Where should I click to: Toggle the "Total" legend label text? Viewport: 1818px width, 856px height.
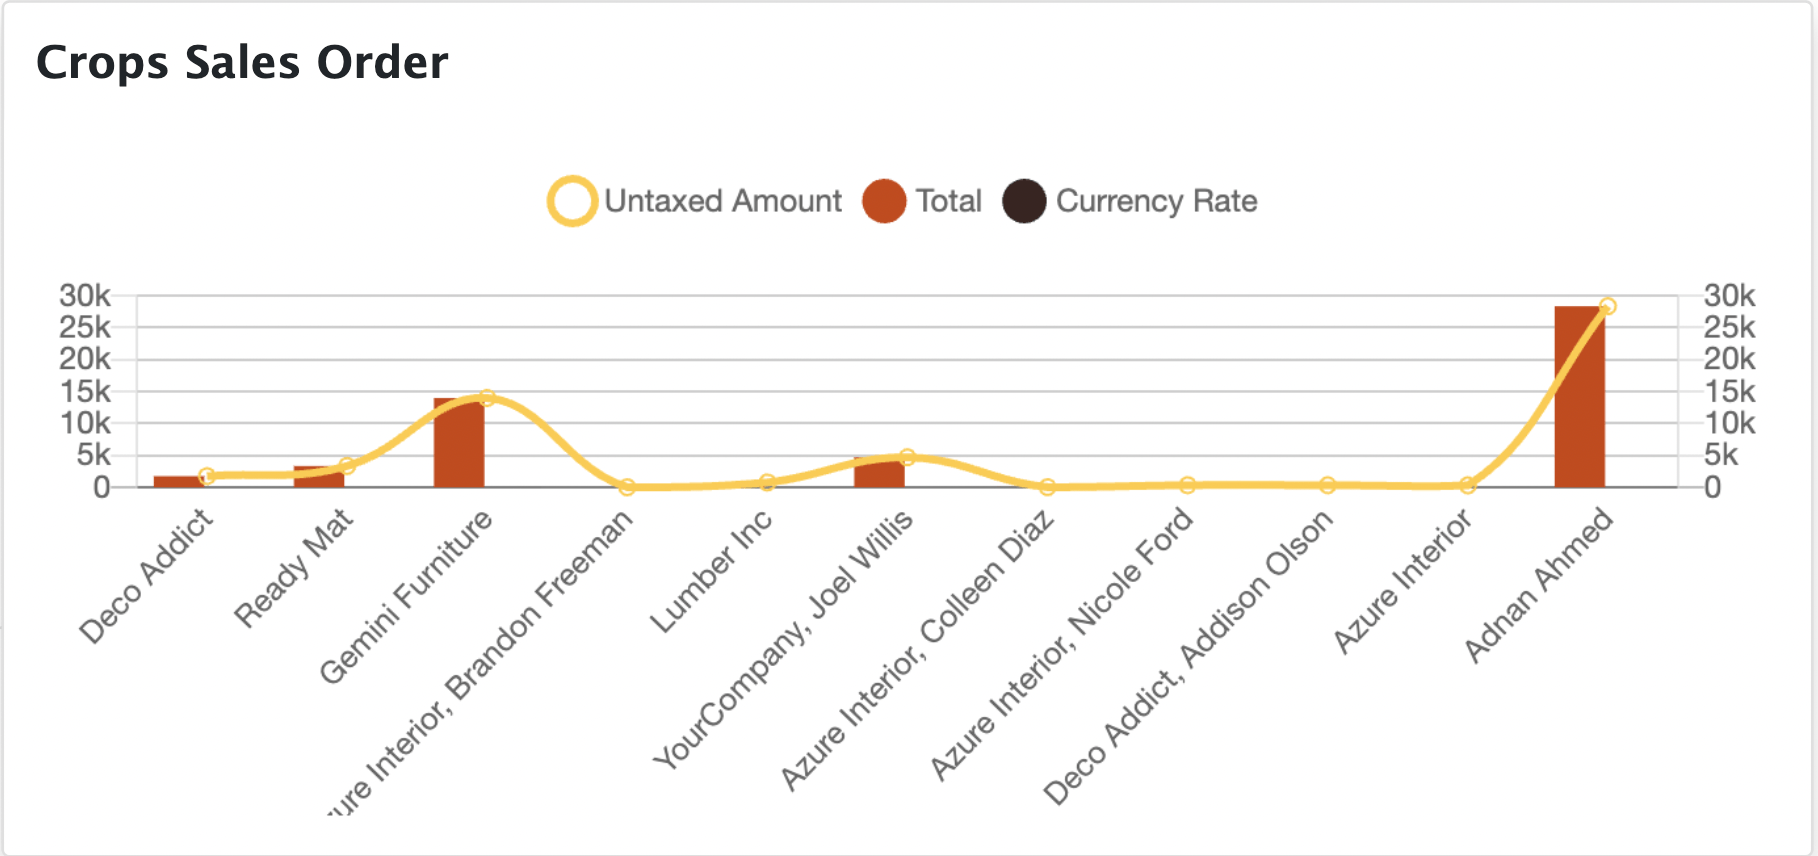pyautogui.click(x=949, y=201)
